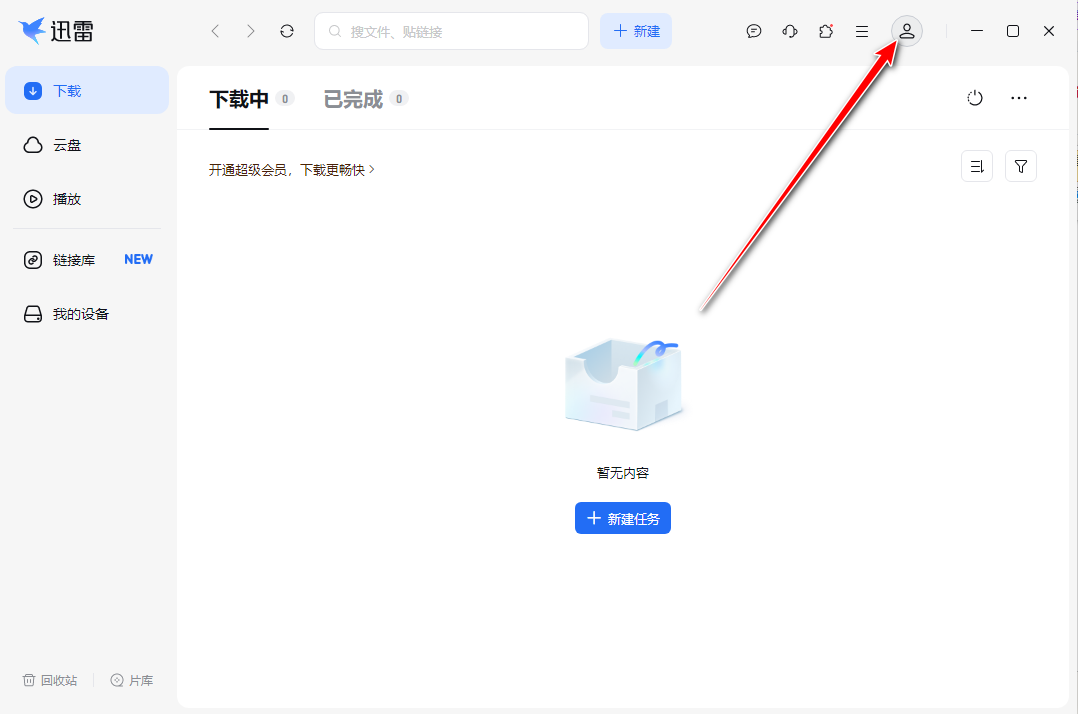1078x714 pixels.
Task: Open 片库 at the bottom
Action: click(132, 680)
